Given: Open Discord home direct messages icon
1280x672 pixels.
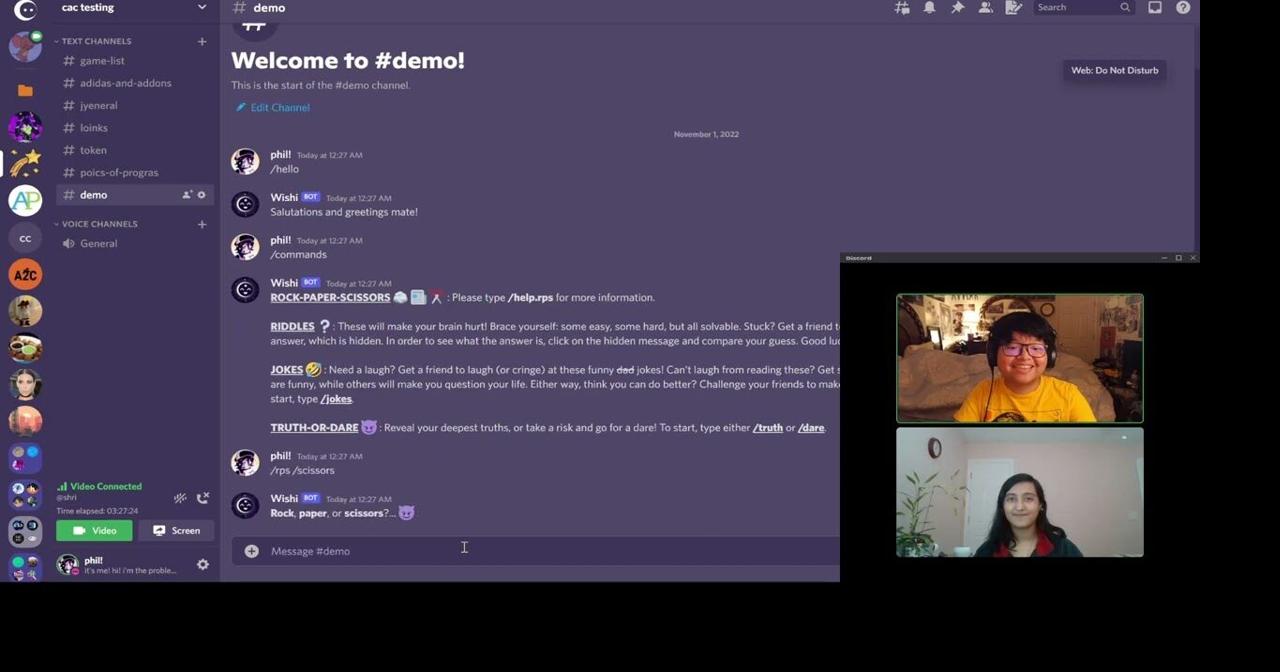Looking at the screenshot, I should [x=25, y=9].
